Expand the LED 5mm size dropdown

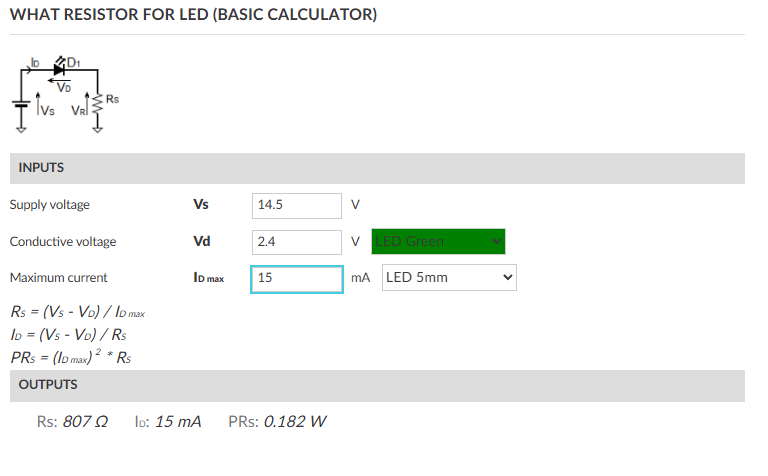pyautogui.click(x=449, y=277)
